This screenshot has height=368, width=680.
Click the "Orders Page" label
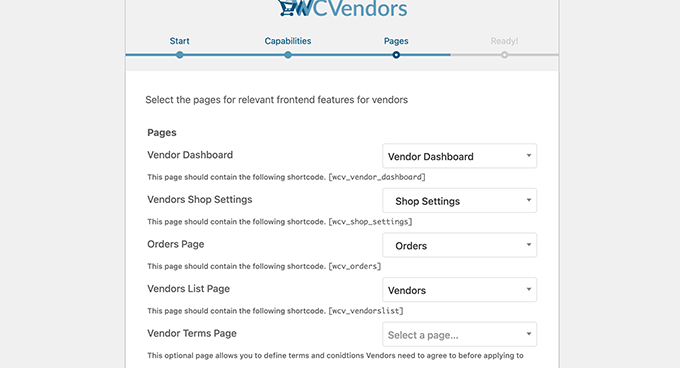176,244
